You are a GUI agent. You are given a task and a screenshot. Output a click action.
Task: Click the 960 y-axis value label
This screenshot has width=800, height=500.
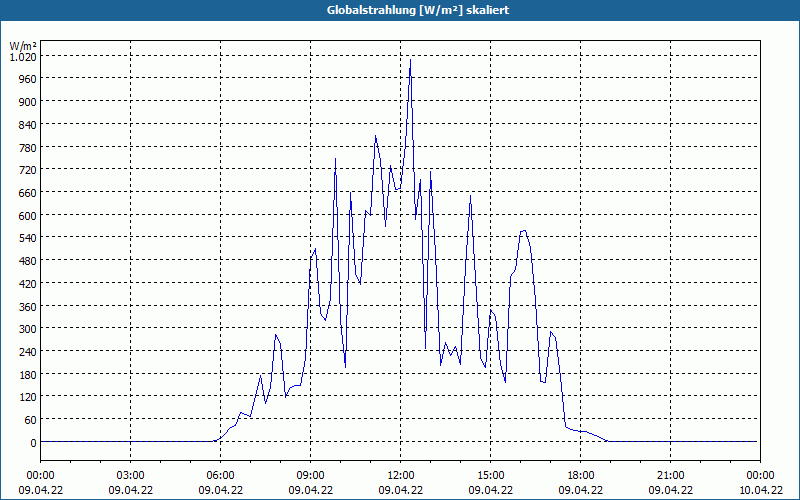tap(28, 79)
